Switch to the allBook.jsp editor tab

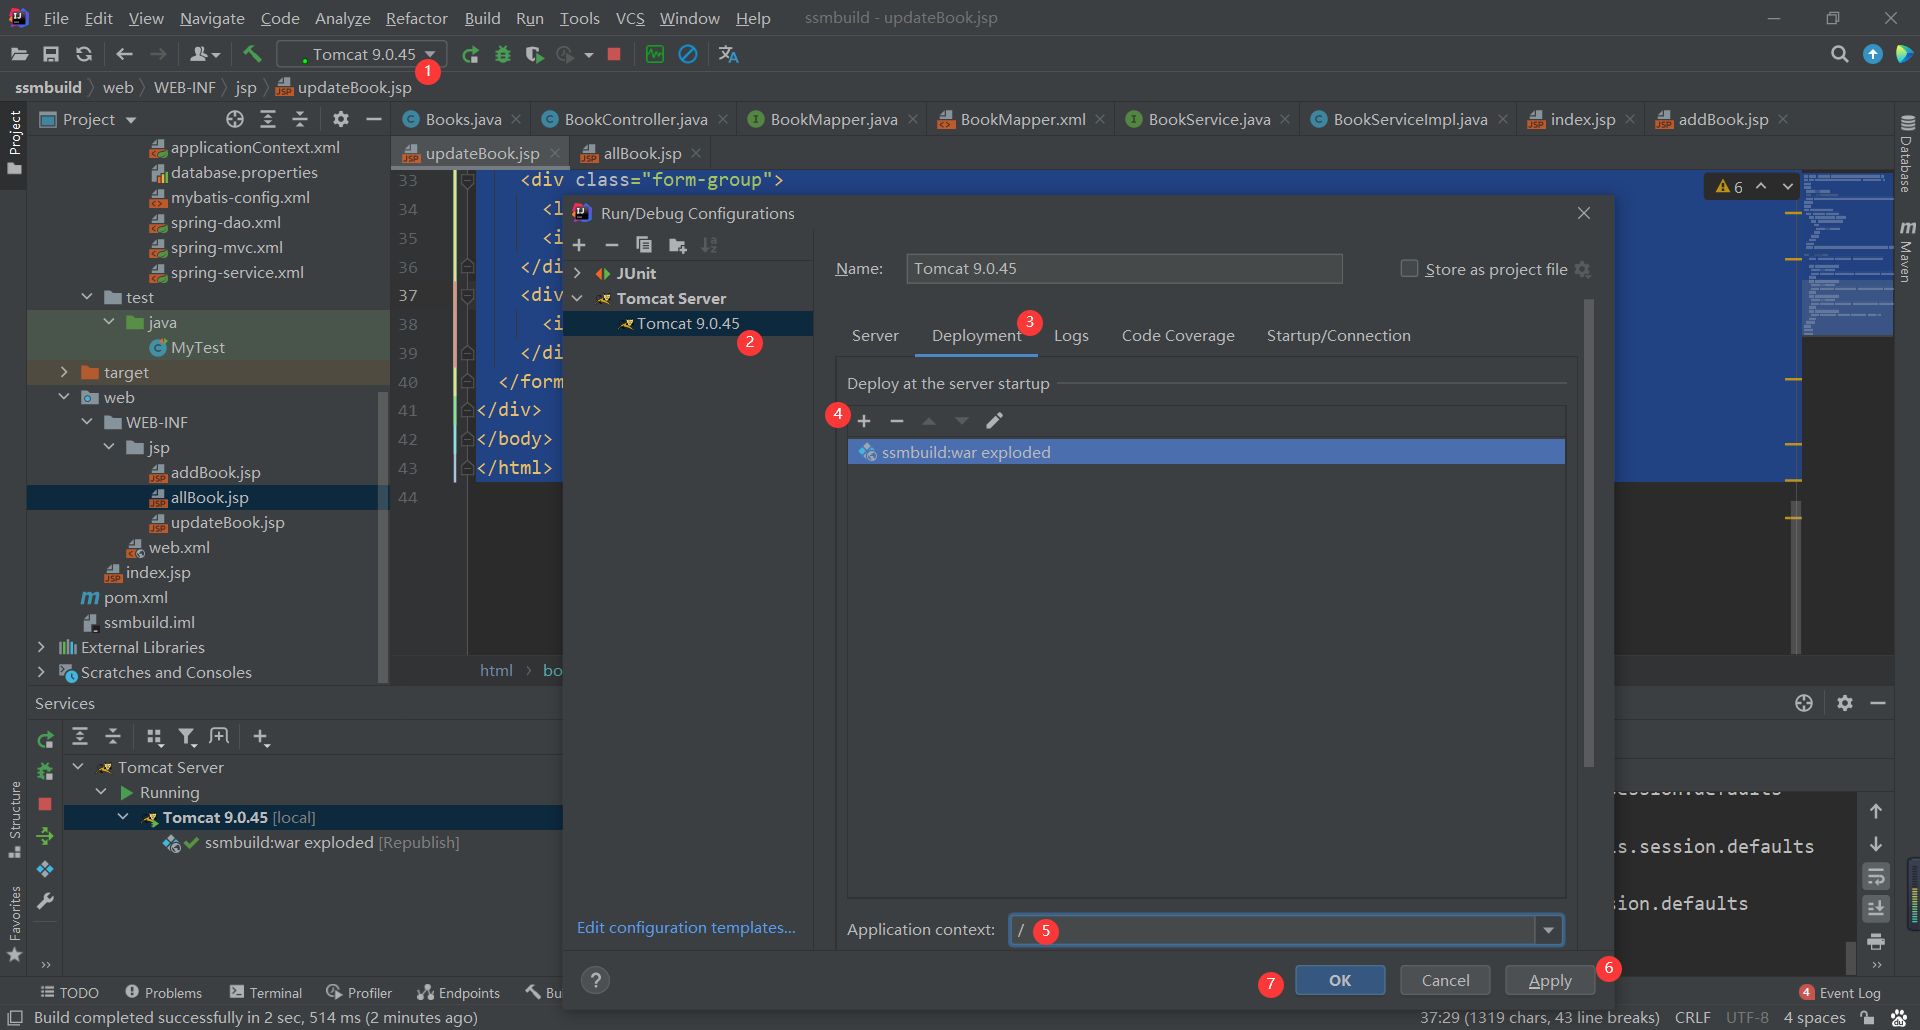point(641,153)
